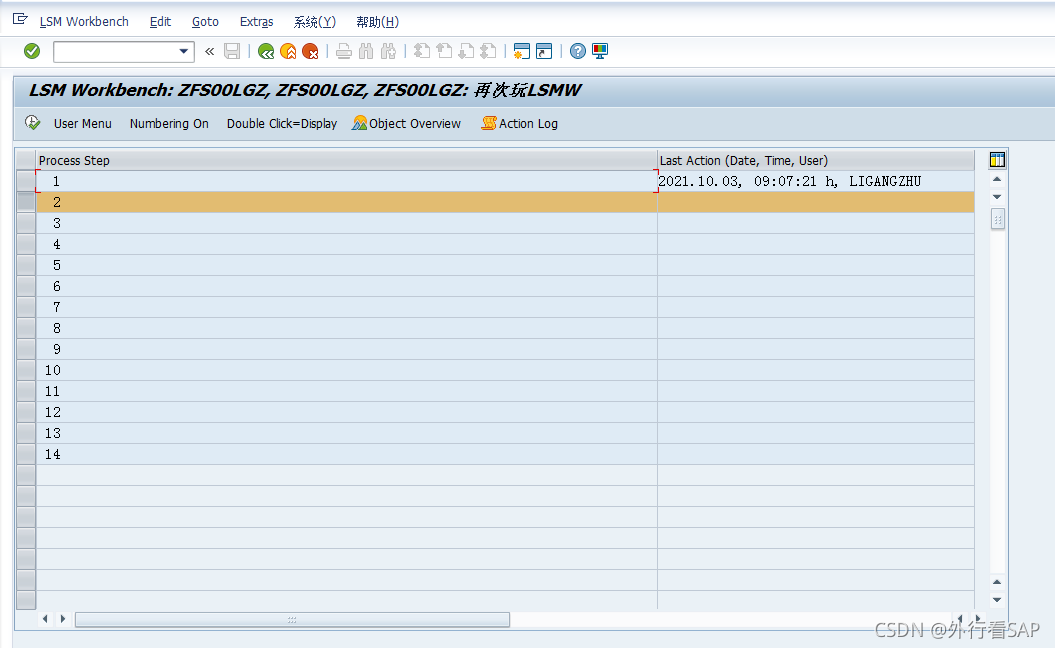This screenshot has height=648, width=1055.
Task: Click the Execute clock icon beside User Menu
Action: [x=32, y=122]
